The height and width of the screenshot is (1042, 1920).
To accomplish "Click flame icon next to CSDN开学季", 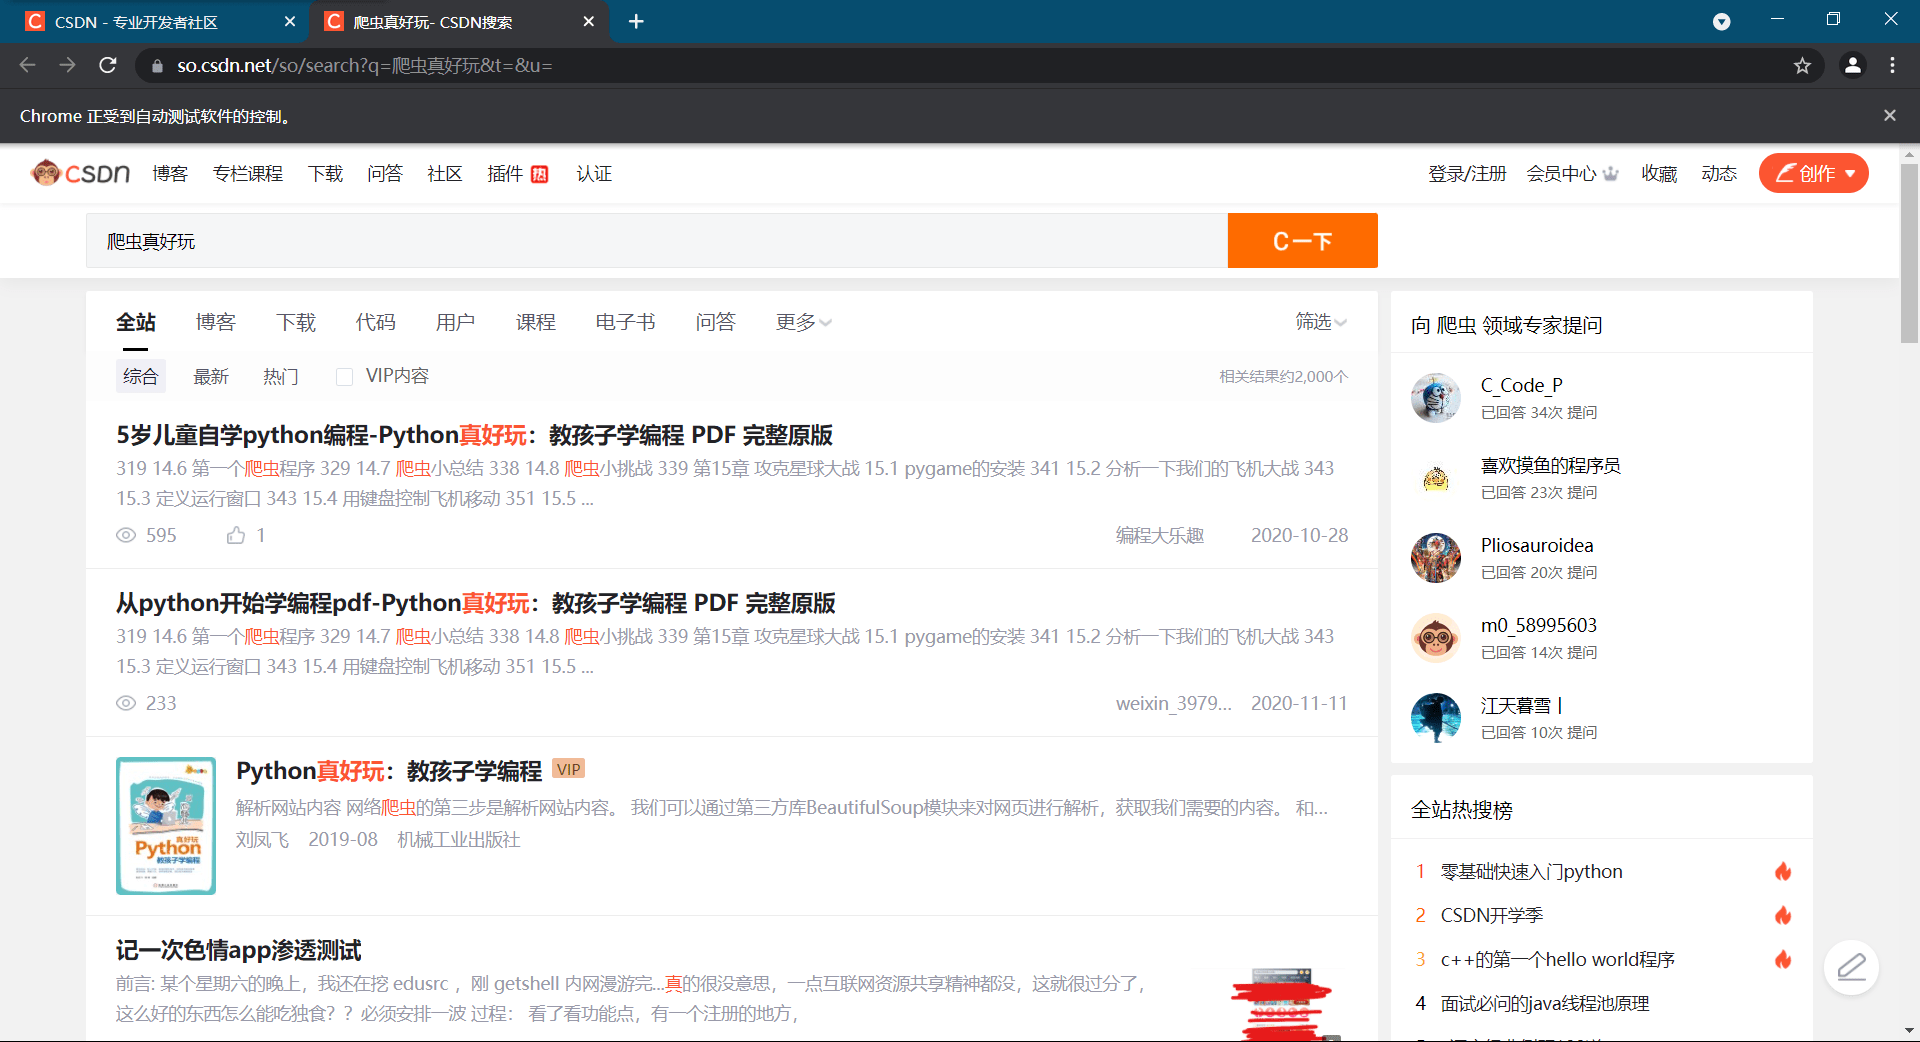I will (x=1783, y=915).
